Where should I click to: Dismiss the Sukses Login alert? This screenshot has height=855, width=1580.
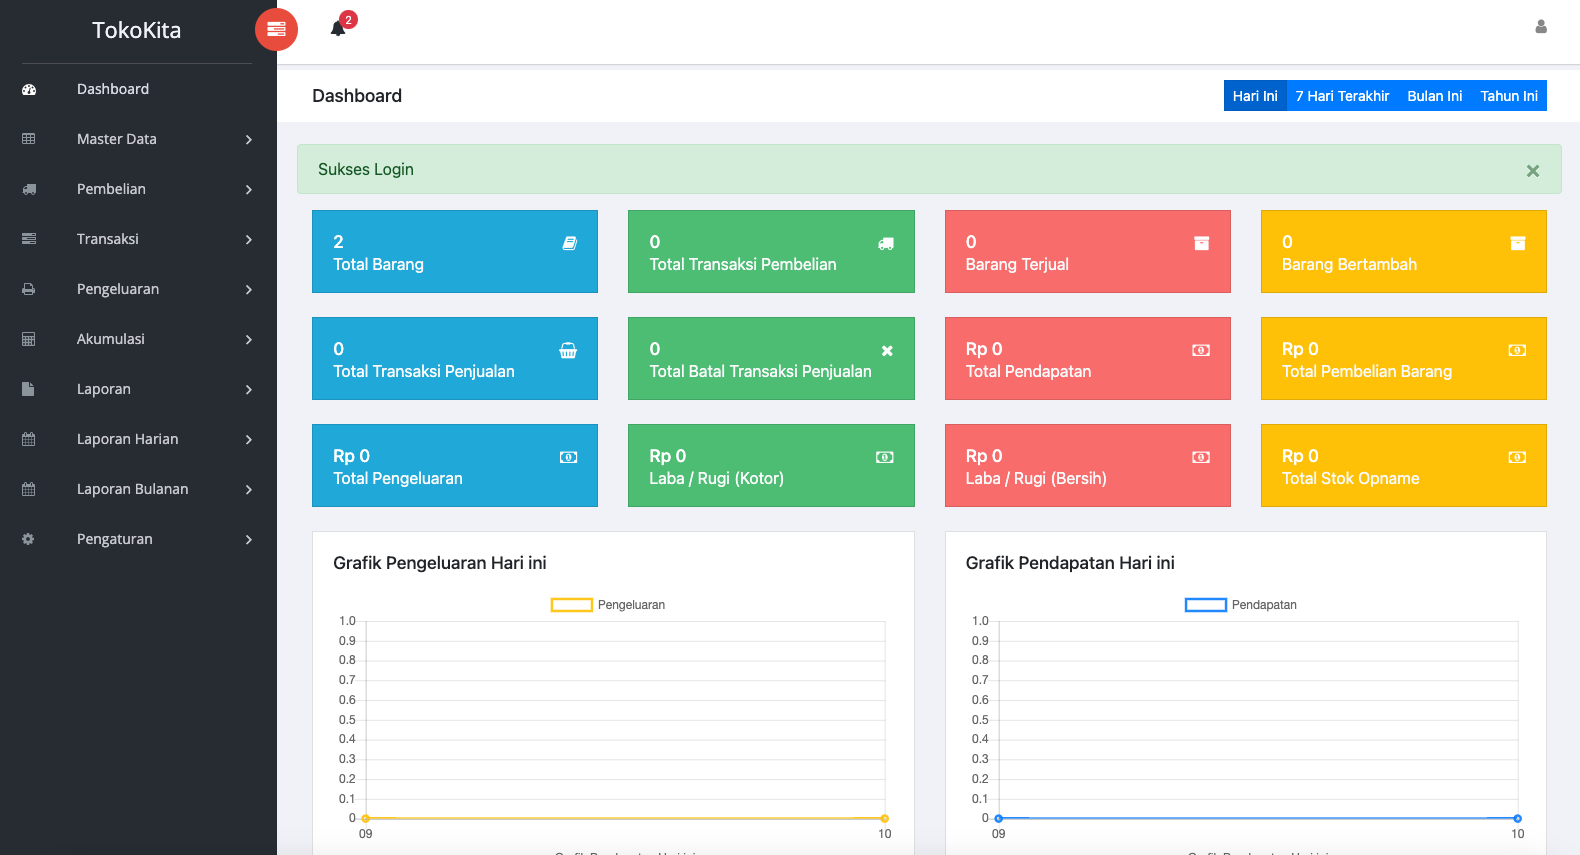pos(1532,171)
